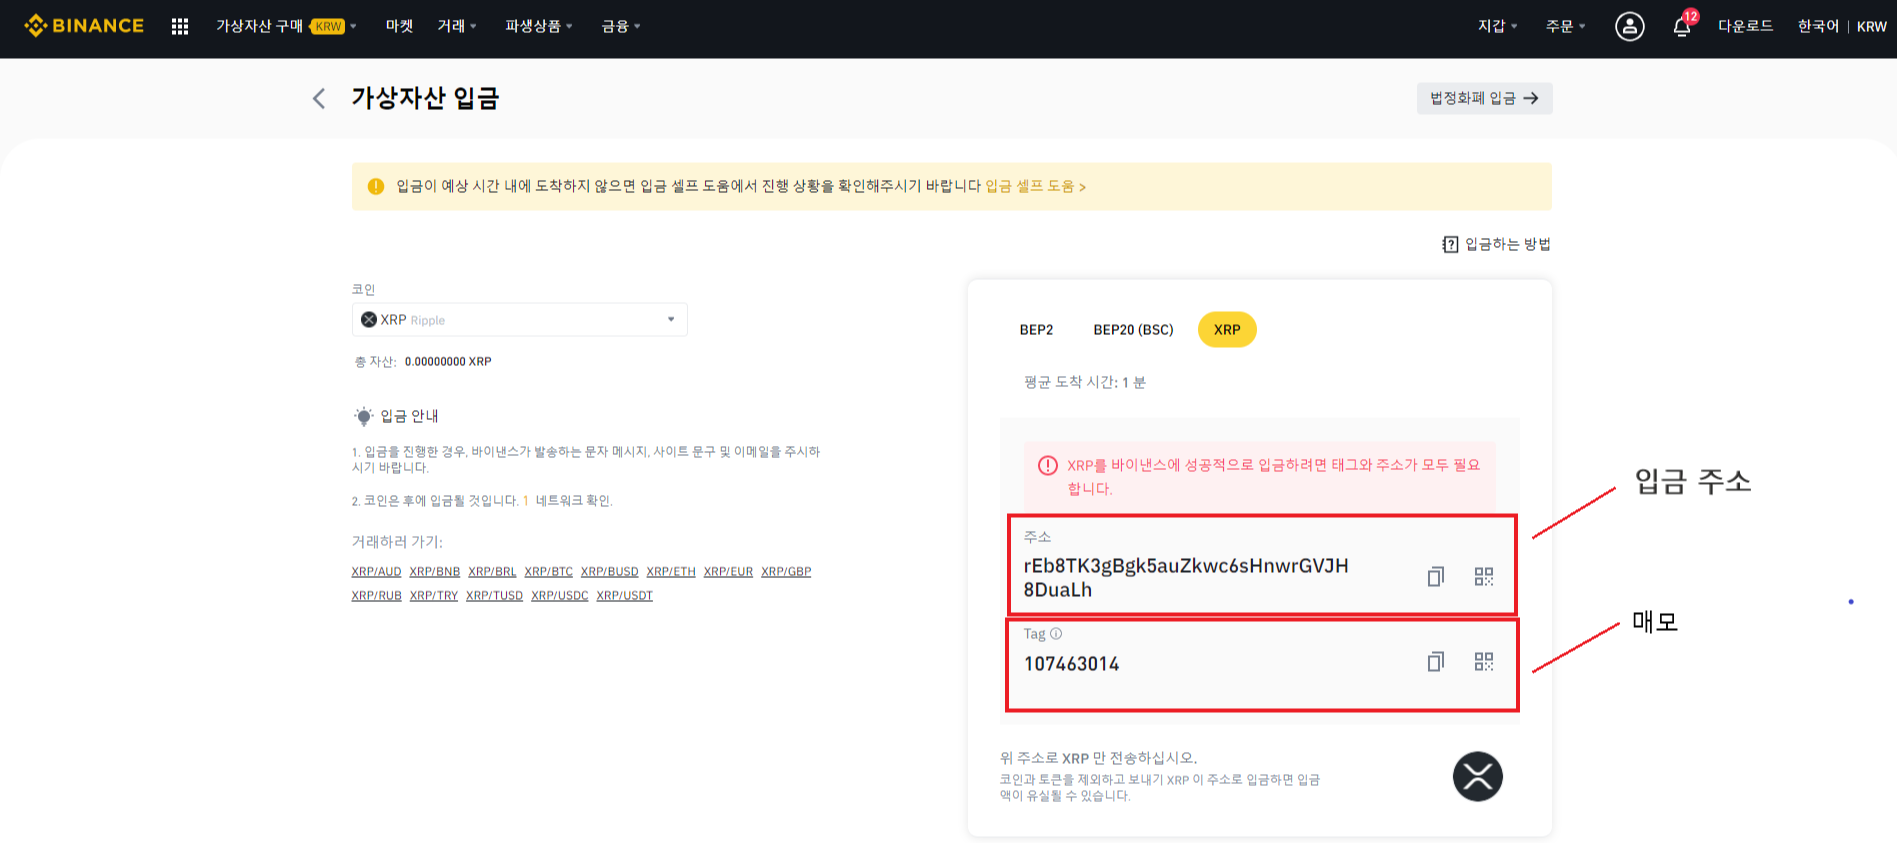Click the help question icon beside 입금하는 방법
Screen dimensions: 1897x843
click(x=1450, y=244)
